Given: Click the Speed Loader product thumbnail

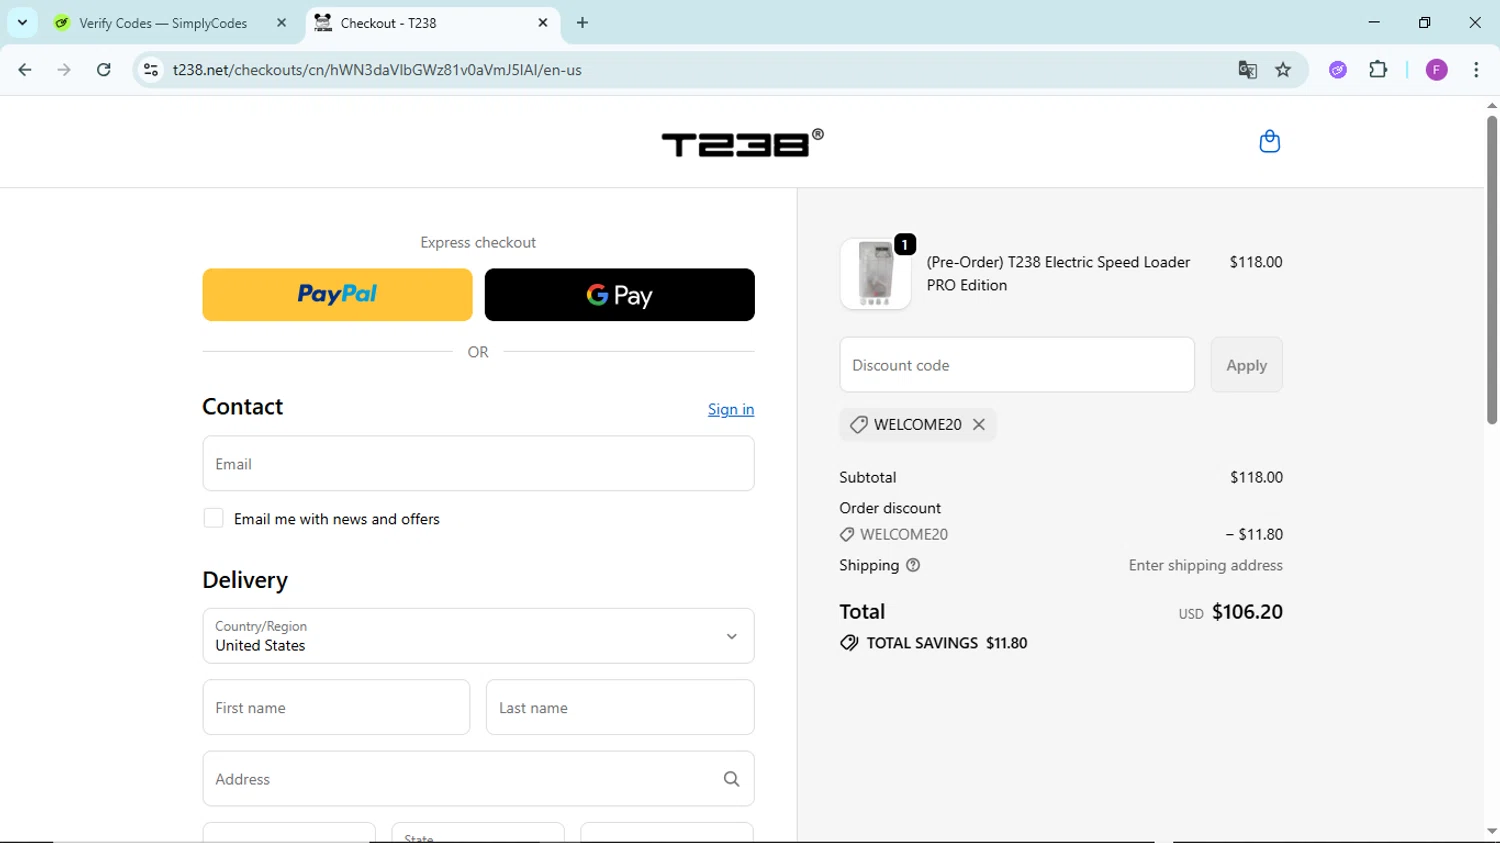Looking at the screenshot, I should pyautogui.click(x=875, y=274).
